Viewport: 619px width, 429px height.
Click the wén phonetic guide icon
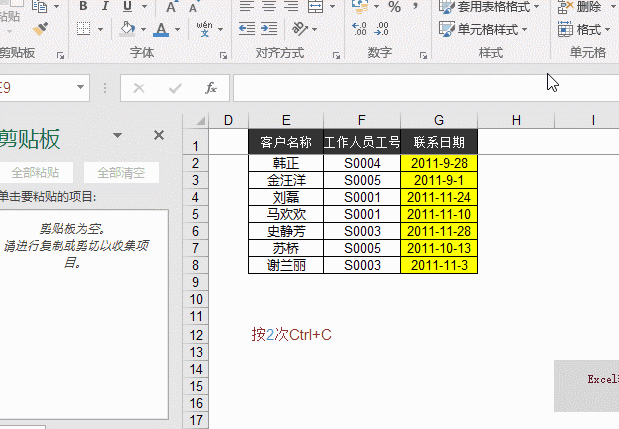[204, 29]
